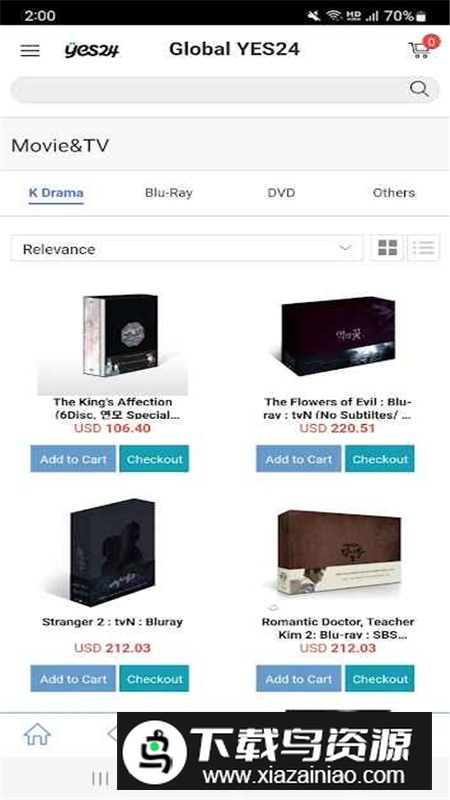Open the hamburger menu
The image size is (450, 800).
coord(30,50)
